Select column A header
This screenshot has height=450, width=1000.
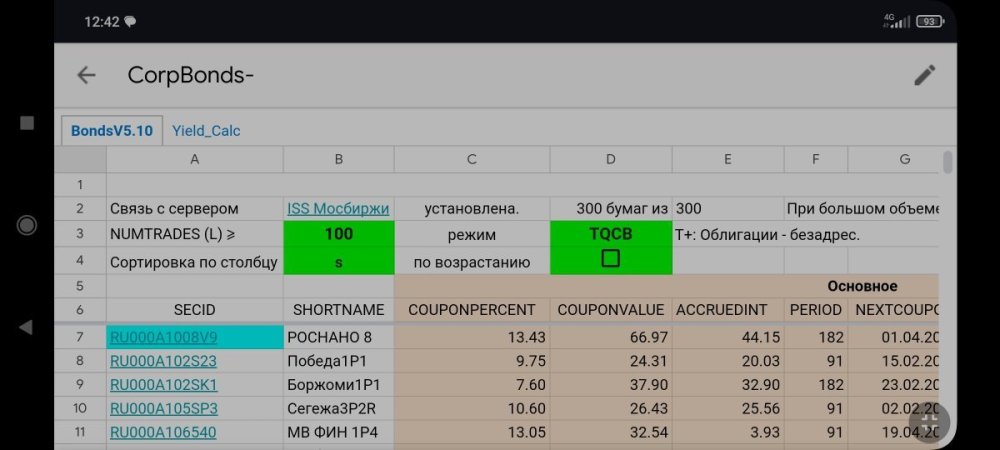195,159
